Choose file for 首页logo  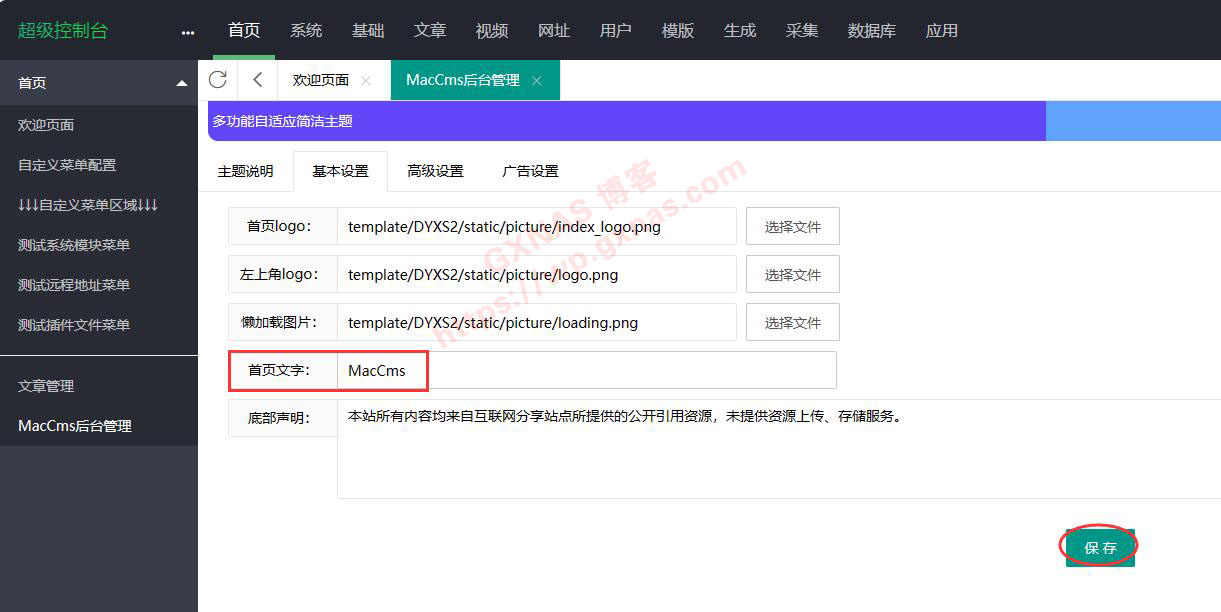point(792,227)
